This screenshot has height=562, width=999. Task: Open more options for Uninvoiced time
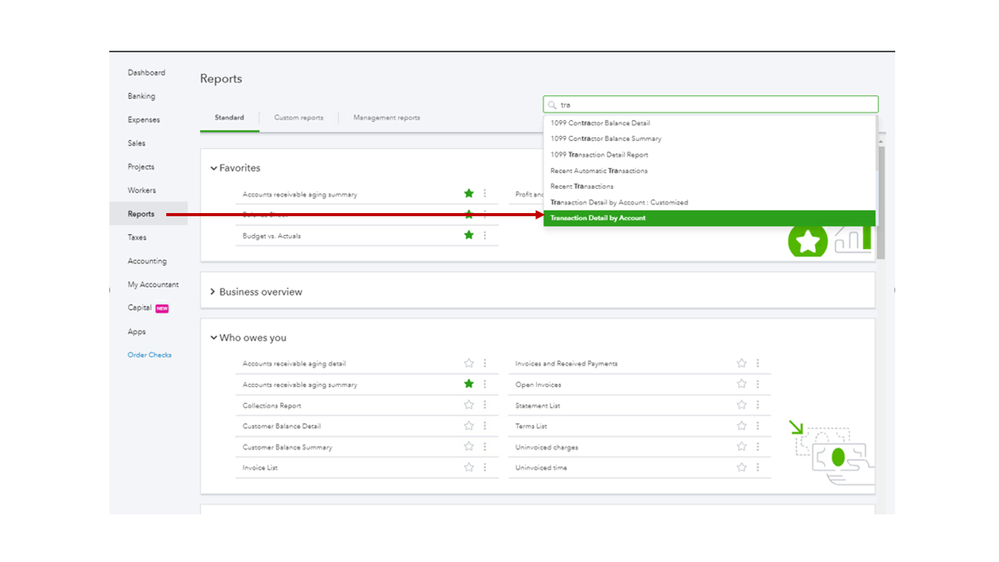[x=758, y=467]
